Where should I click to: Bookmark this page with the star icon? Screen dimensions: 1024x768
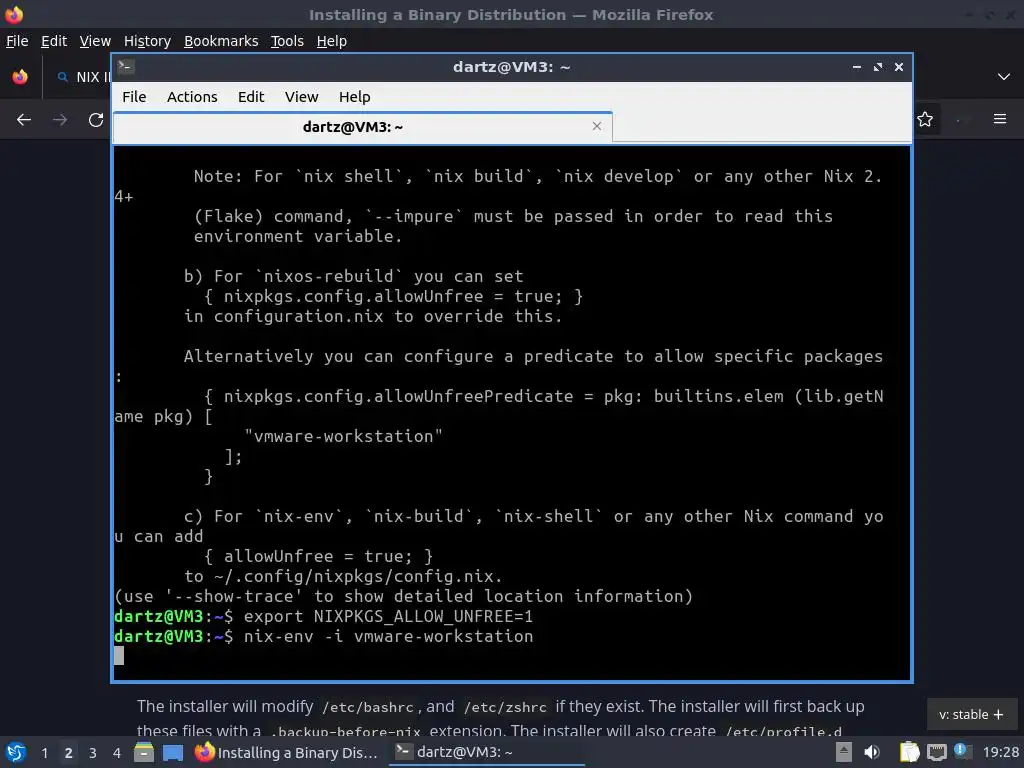(925, 120)
